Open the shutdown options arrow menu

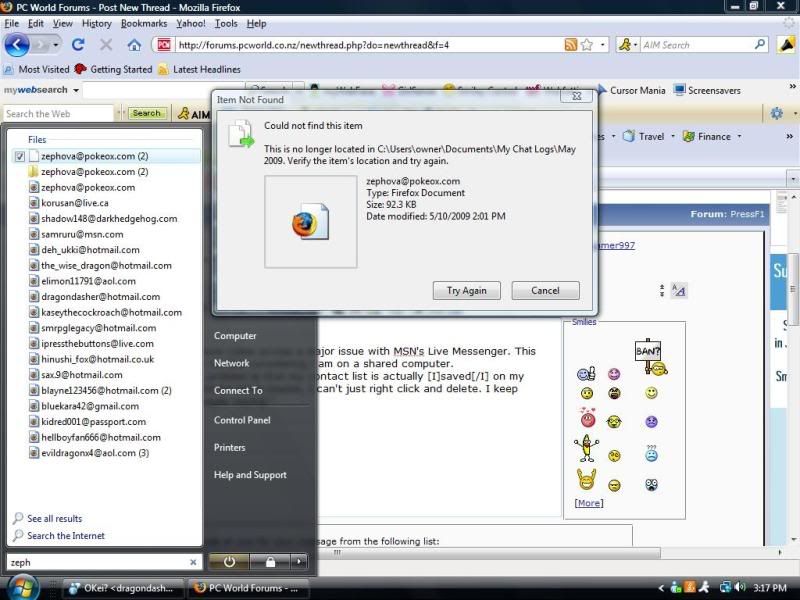click(x=298, y=562)
